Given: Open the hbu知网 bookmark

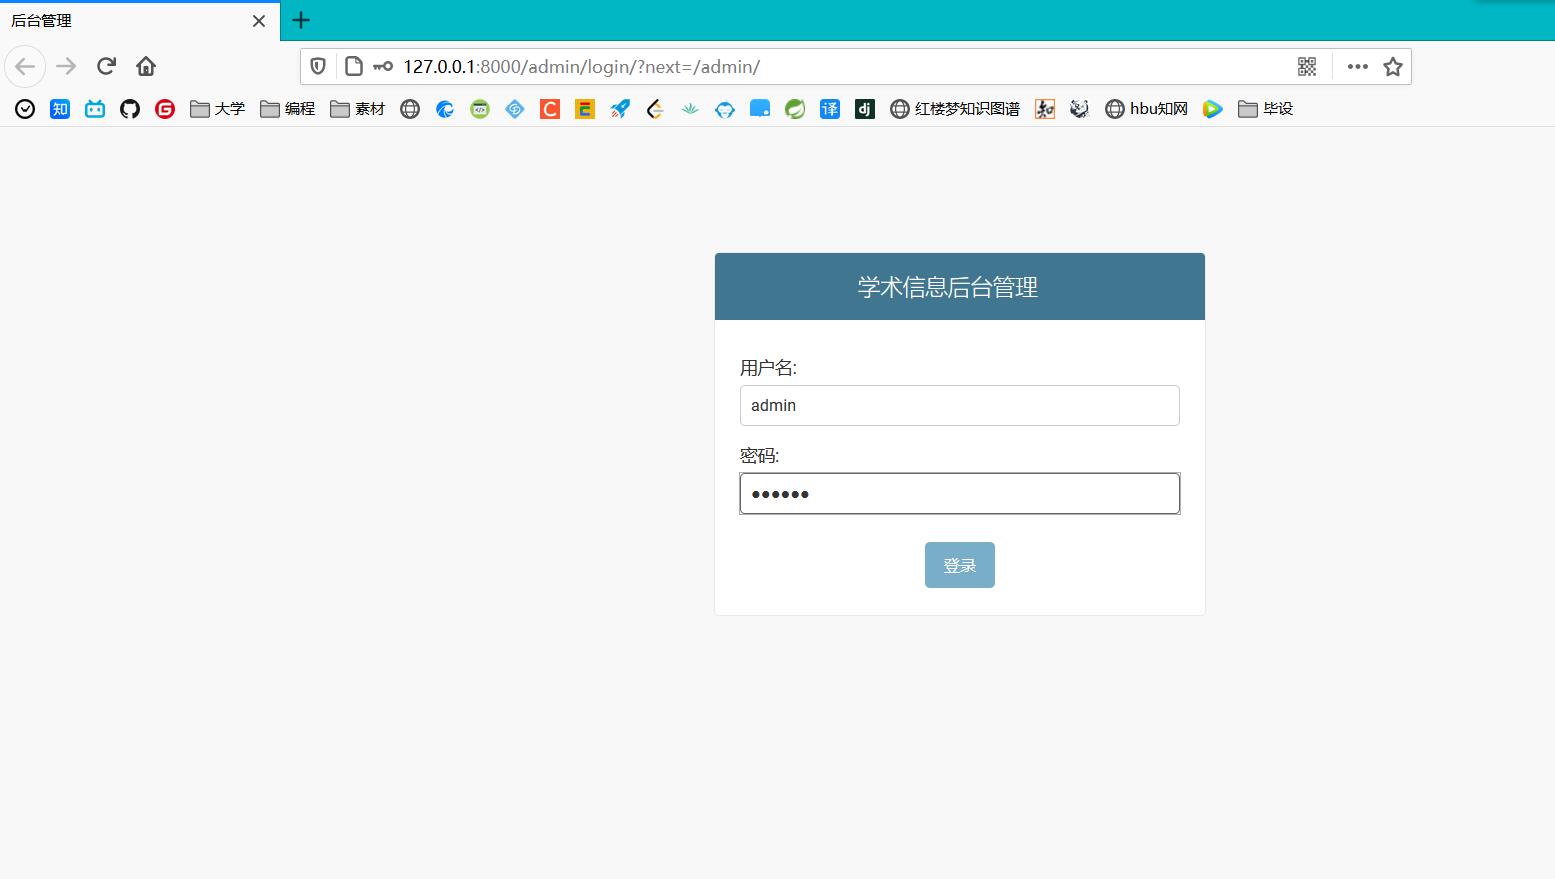Looking at the screenshot, I should 1146,109.
